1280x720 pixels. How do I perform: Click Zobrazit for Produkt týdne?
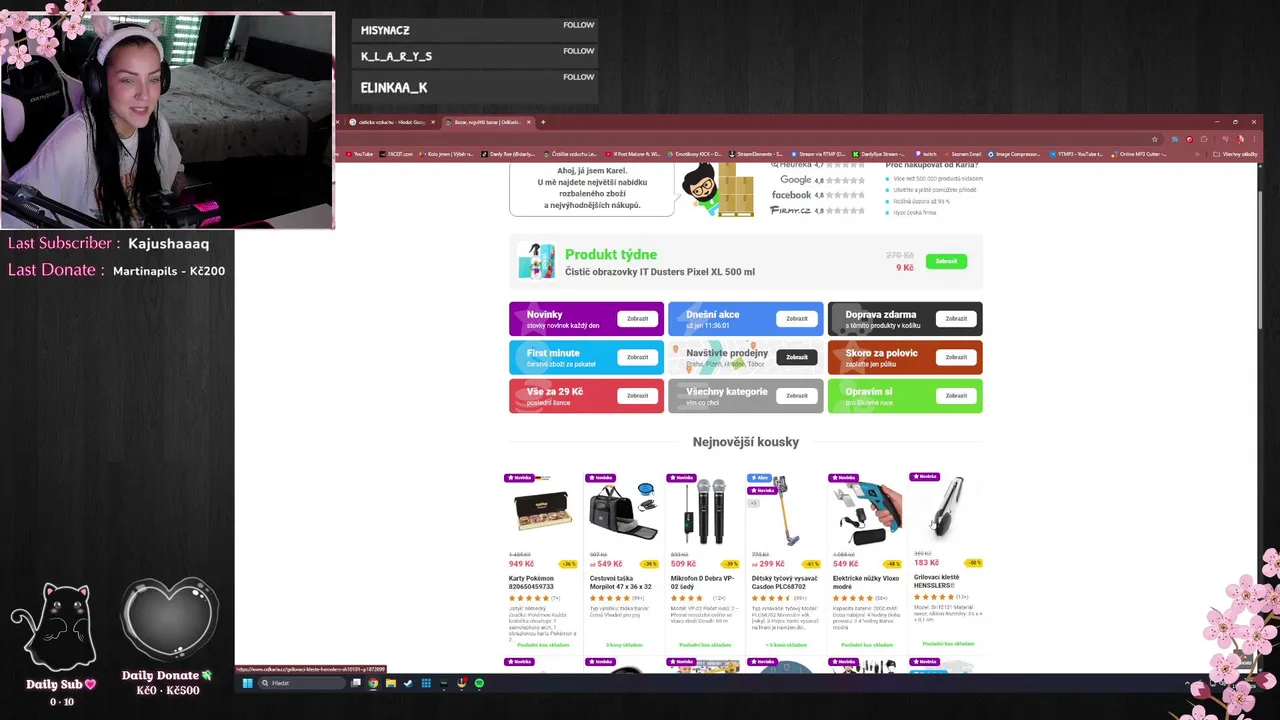coord(946,261)
